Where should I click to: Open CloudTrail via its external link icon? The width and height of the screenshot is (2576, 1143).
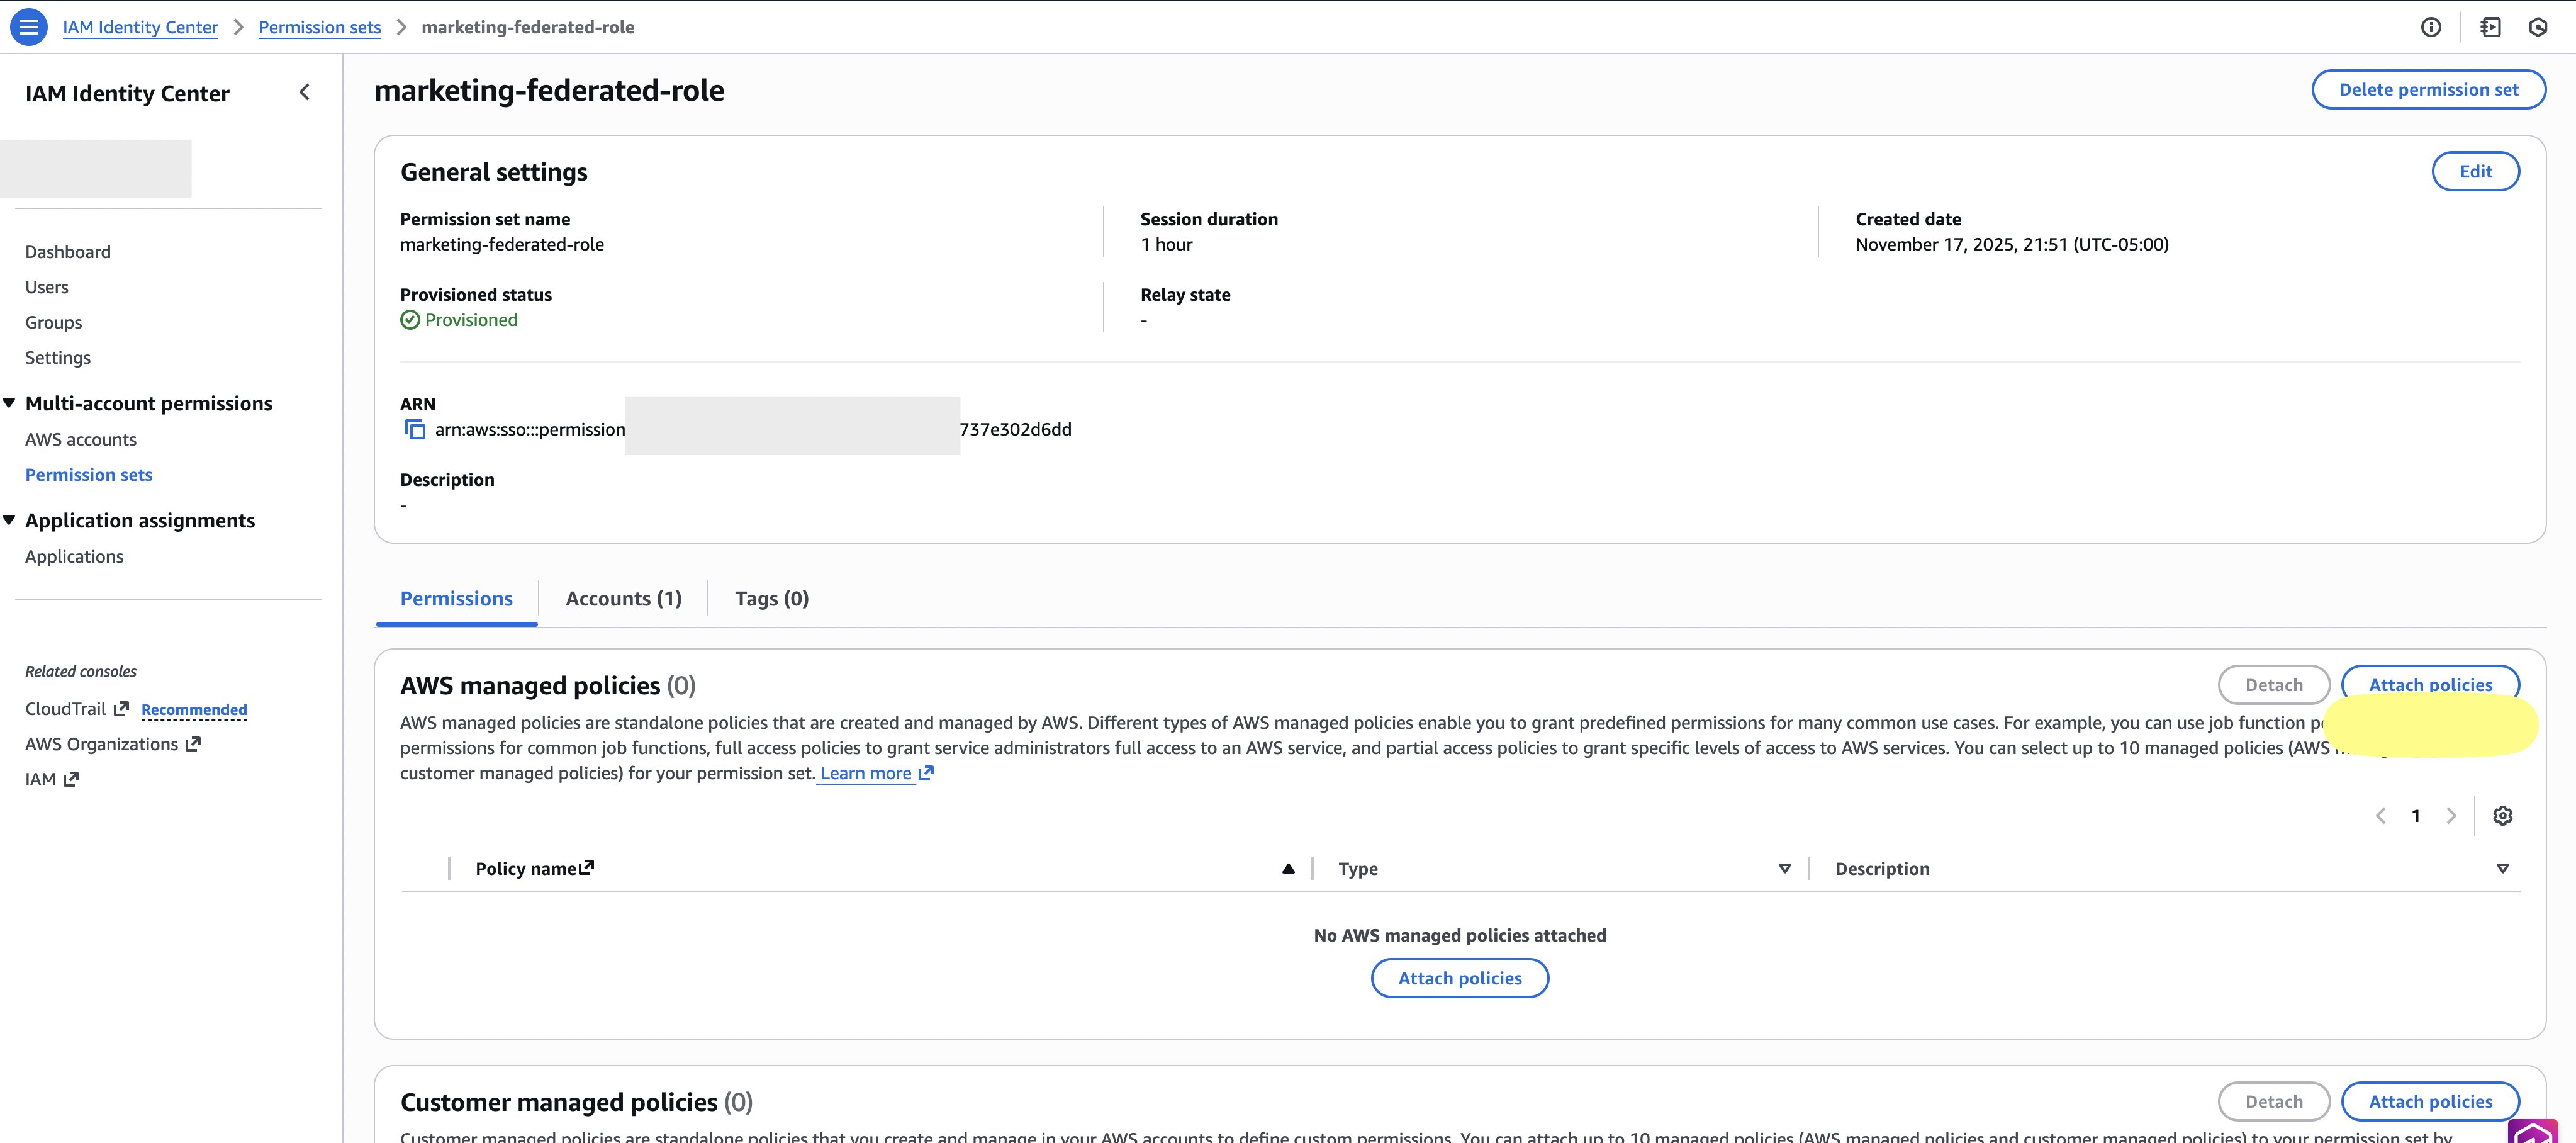121,708
